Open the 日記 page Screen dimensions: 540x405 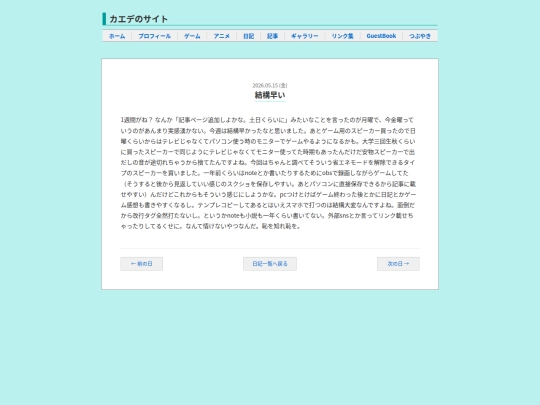click(x=249, y=36)
